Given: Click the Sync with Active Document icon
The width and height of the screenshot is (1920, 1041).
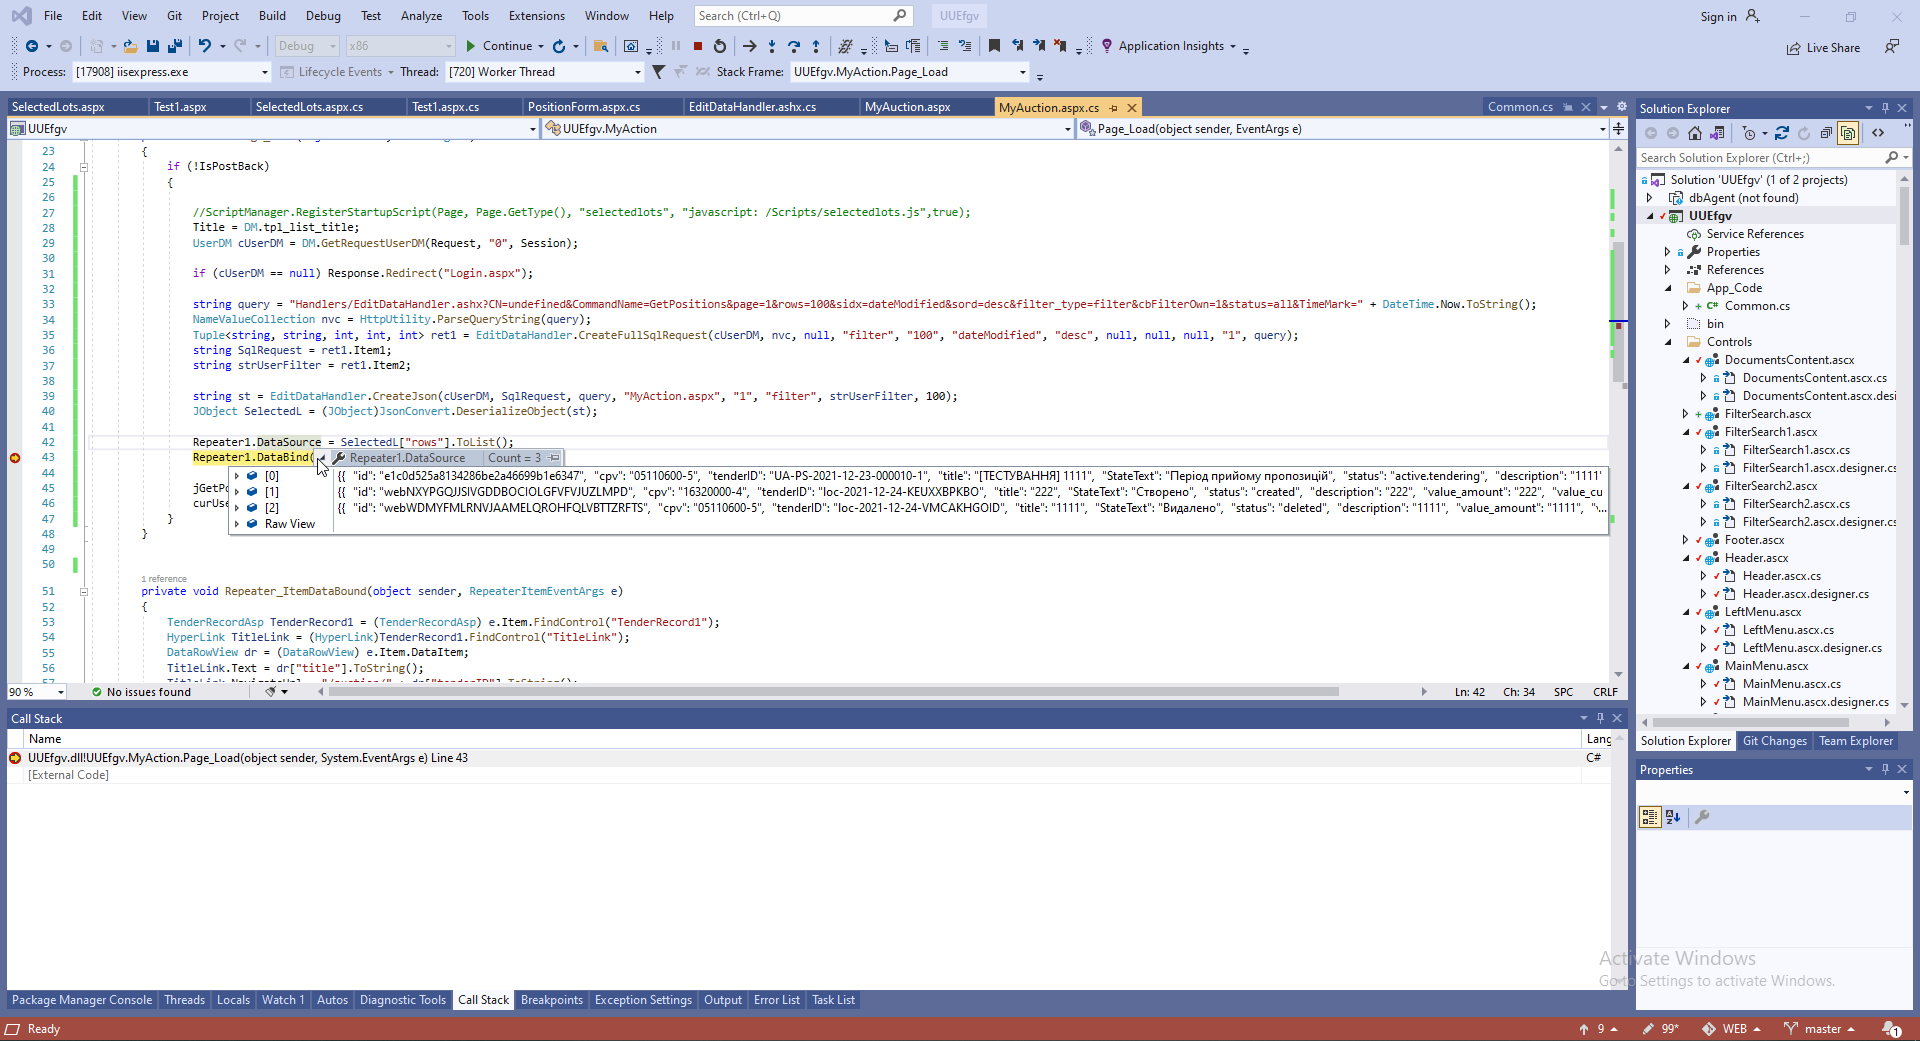Looking at the screenshot, I should pos(1782,133).
